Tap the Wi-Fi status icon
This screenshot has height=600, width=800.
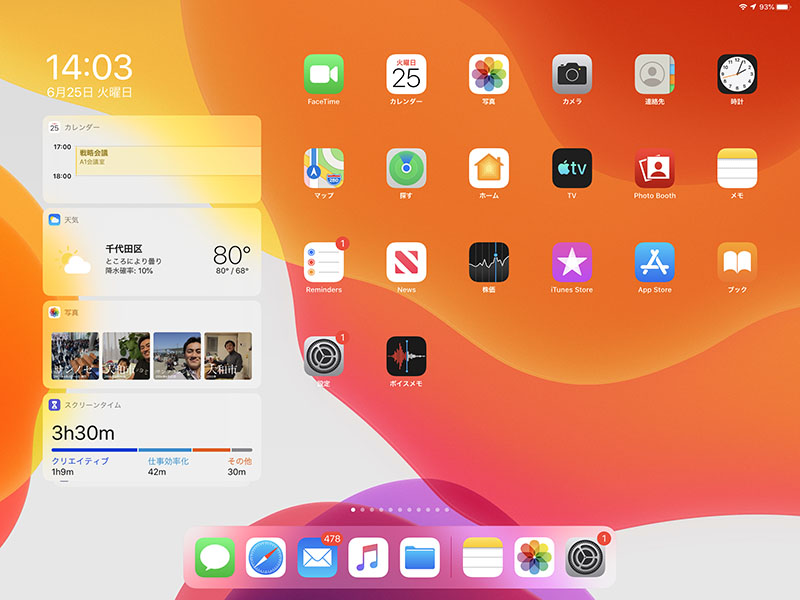coord(743,7)
